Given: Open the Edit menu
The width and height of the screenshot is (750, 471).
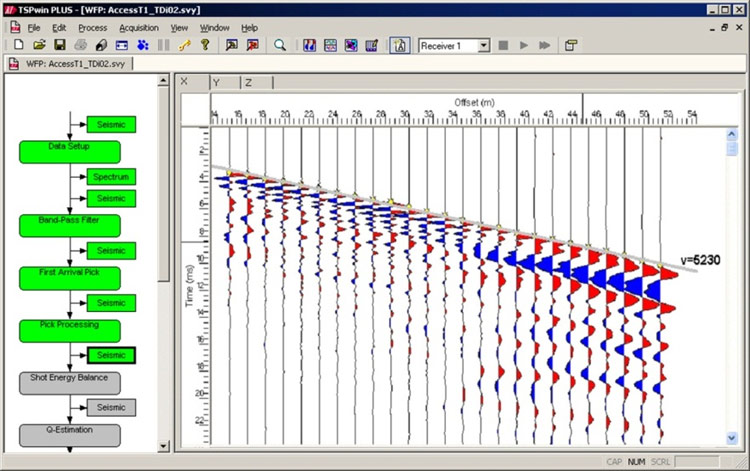Looking at the screenshot, I should click(x=59, y=28).
